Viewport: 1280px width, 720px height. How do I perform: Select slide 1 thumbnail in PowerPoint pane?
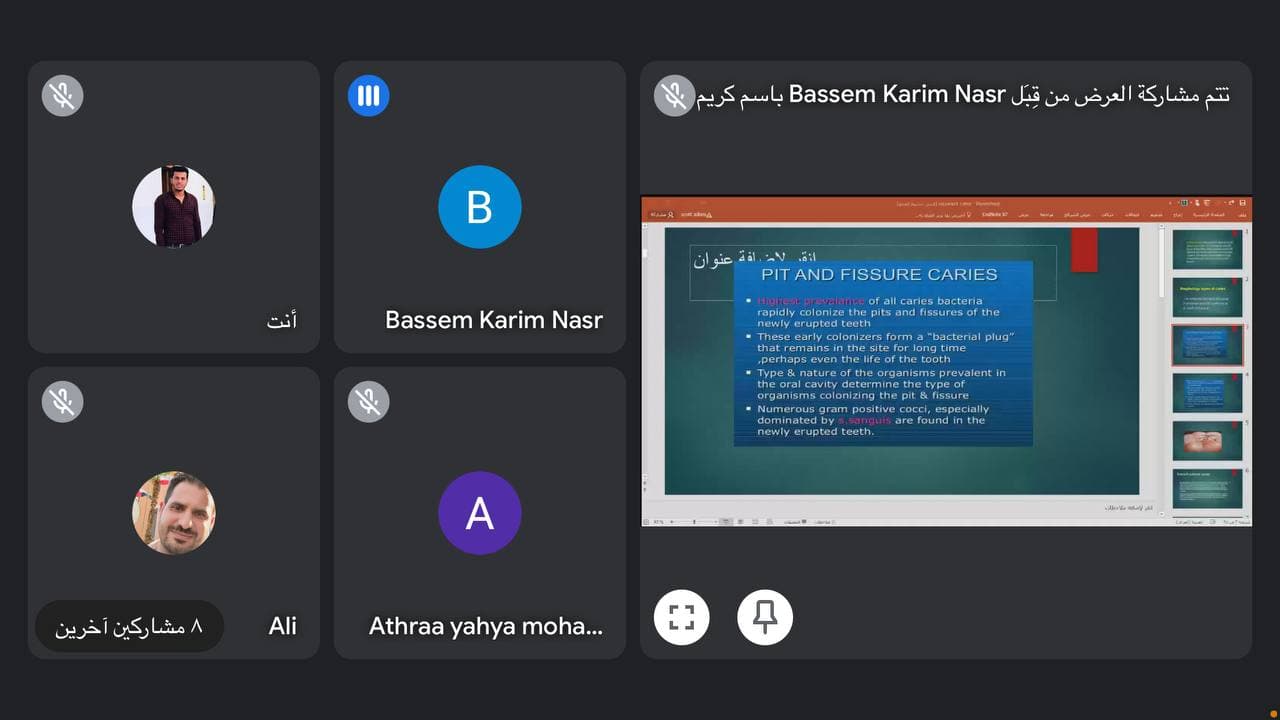1207,250
